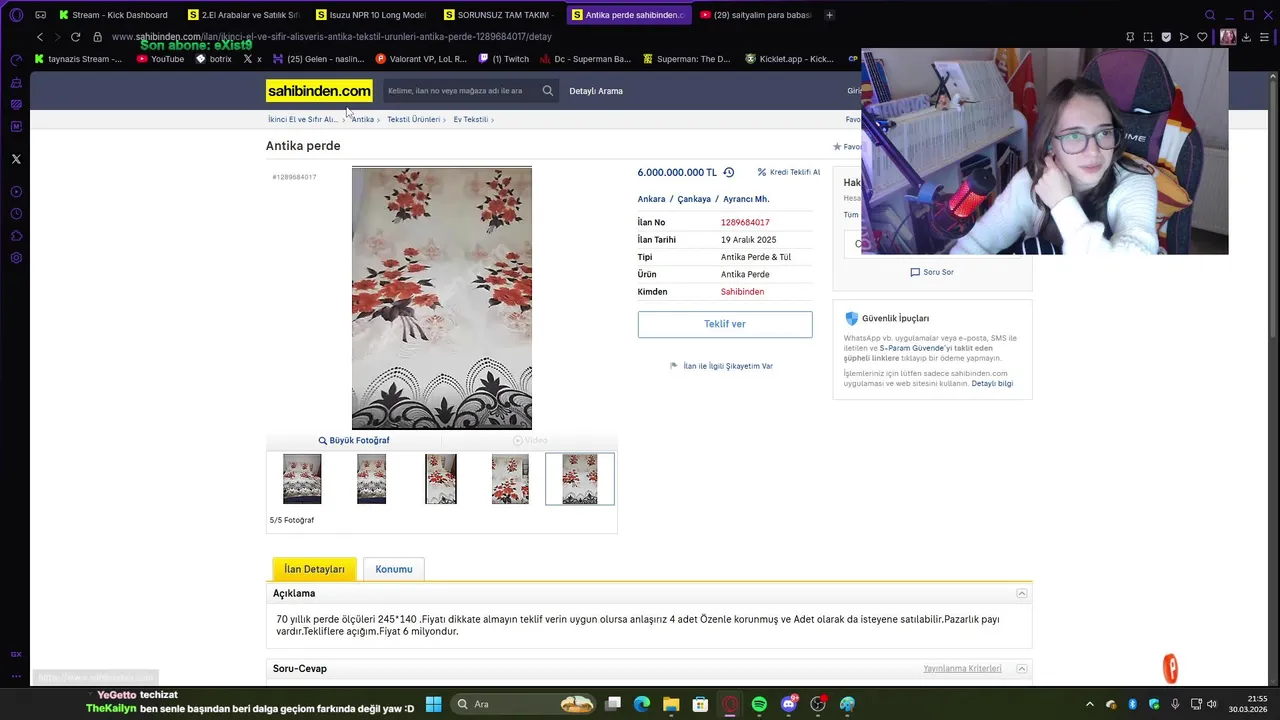Image resolution: width=1280 pixels, height=720 pixels.
Task: Click the tab search magnifier icon
Action: [1210, 15]
